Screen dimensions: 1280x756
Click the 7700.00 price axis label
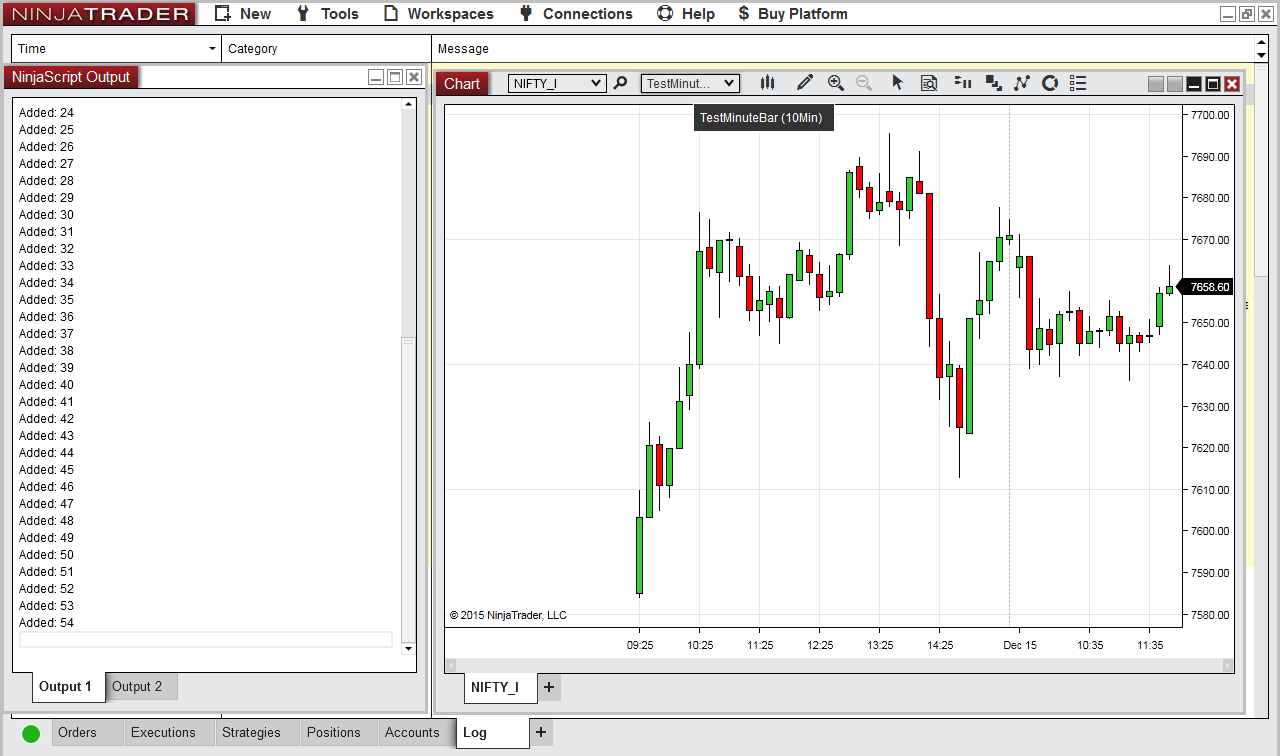(x=1210, y=115)
